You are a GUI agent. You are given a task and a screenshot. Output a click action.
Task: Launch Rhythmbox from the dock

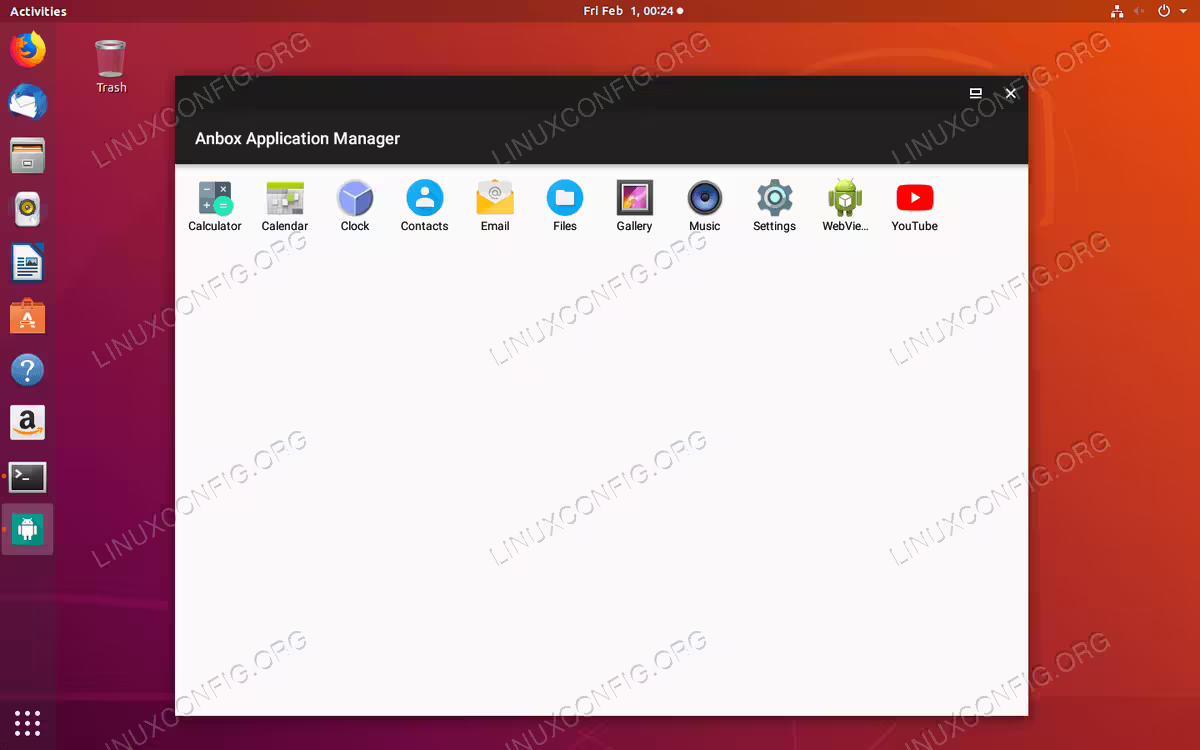click(x=28, y=210)
